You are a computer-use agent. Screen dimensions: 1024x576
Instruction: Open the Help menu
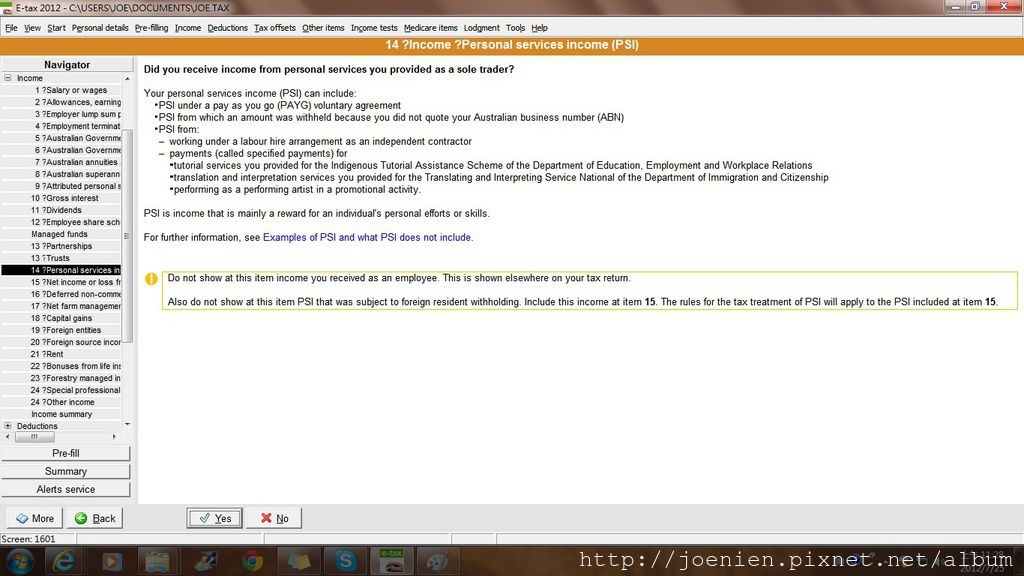point(539,28)
